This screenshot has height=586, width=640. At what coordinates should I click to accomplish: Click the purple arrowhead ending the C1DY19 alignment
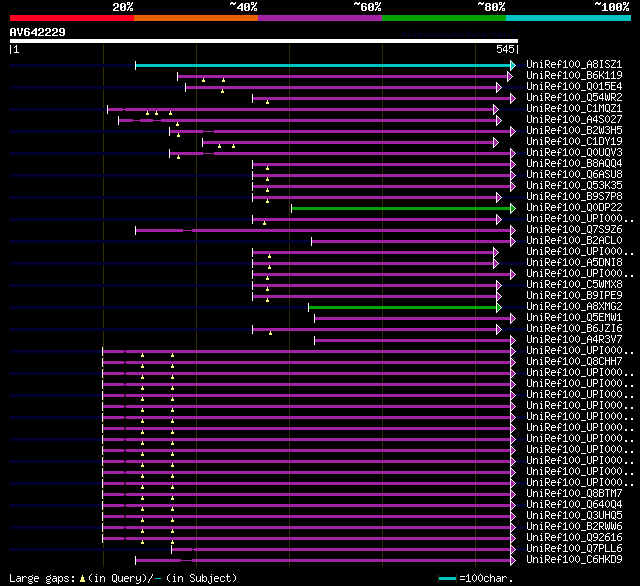pos(496,142)
